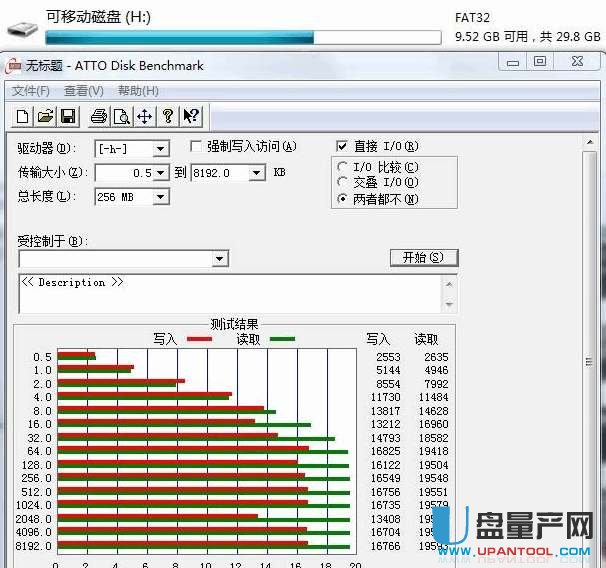Click the four-arrow move icon
The image size is (606, 568).
[x=144, y=117]
